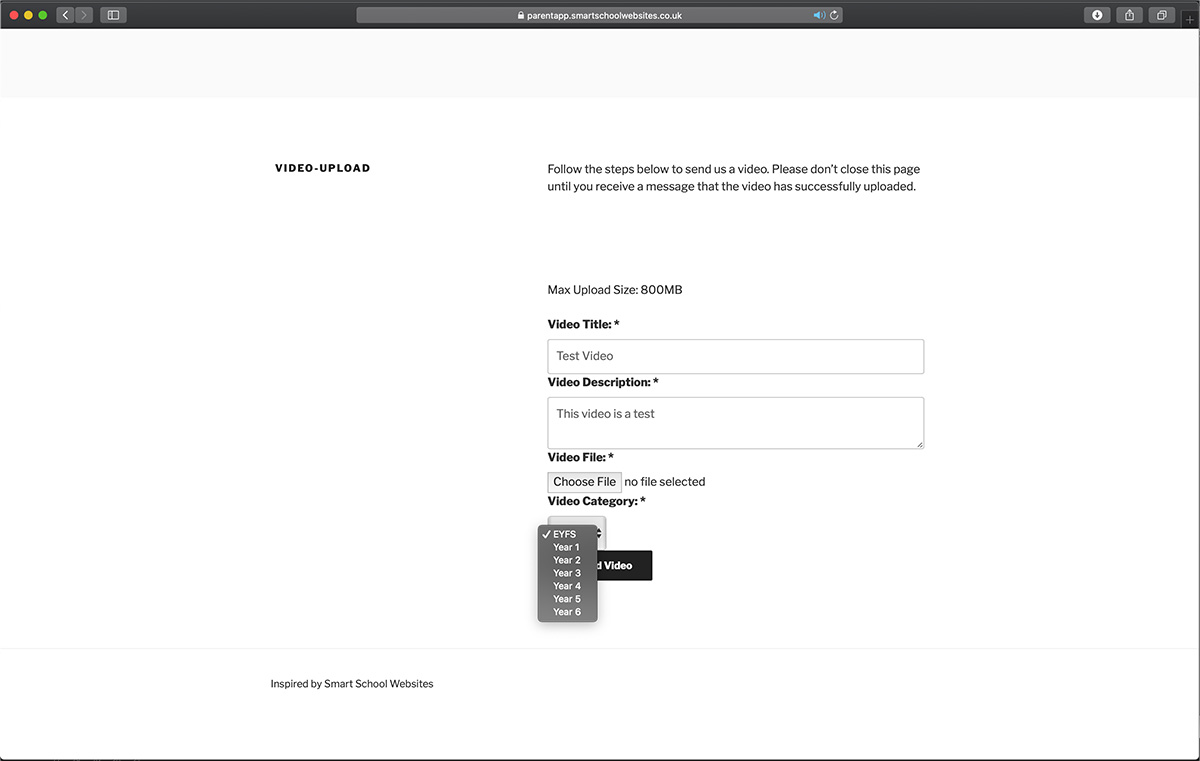The height and width of the screenshot is (761, 1200).
Task: Show the tab overview icon
Action: pyautogui.click(x=1163, y=15)
